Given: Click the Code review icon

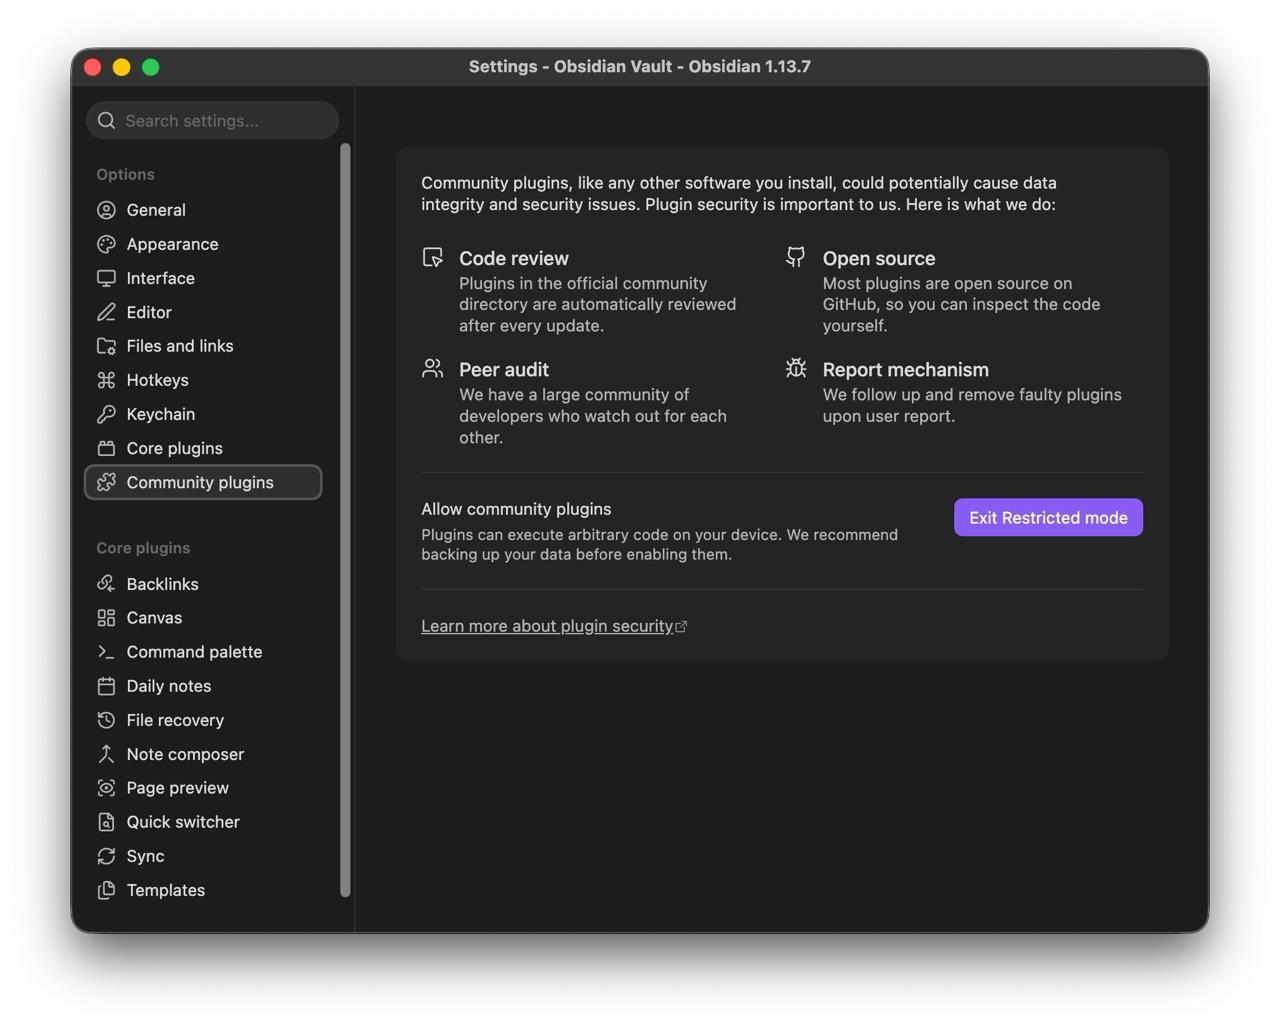Looking at the screenshot, I should pyautogui.click(x=432, y=257).
